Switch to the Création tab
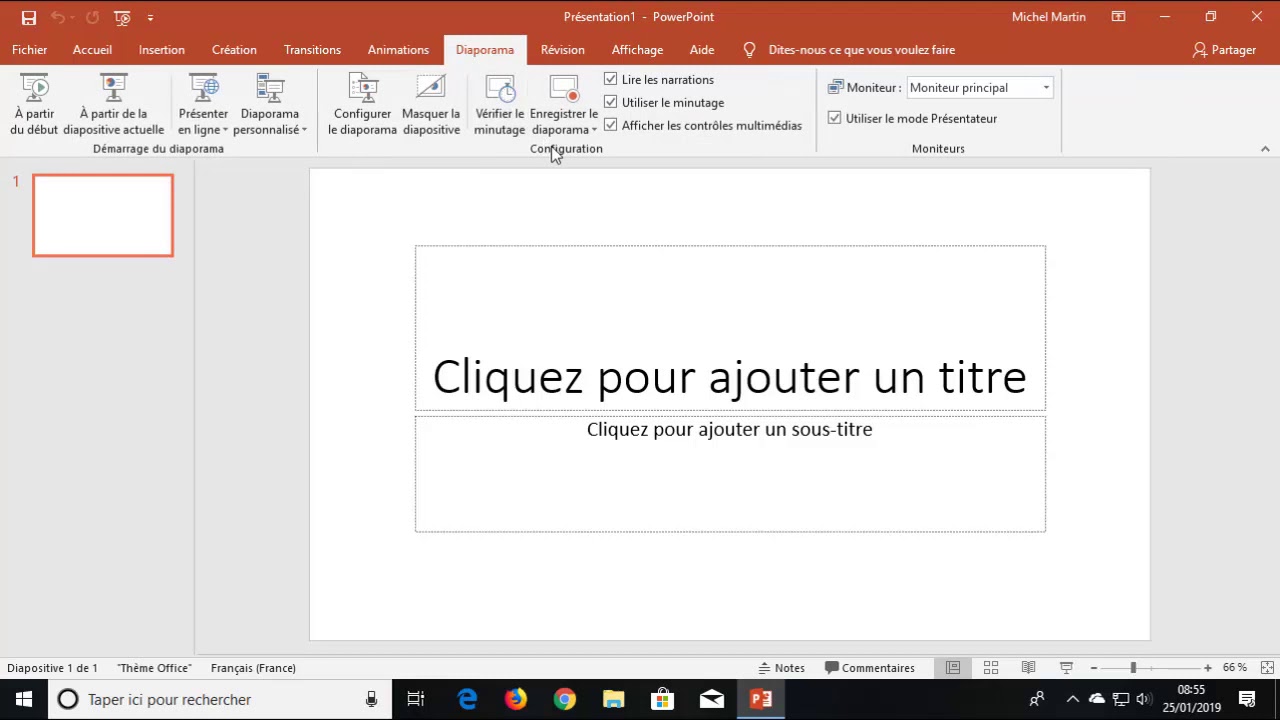 pos(234,50)
